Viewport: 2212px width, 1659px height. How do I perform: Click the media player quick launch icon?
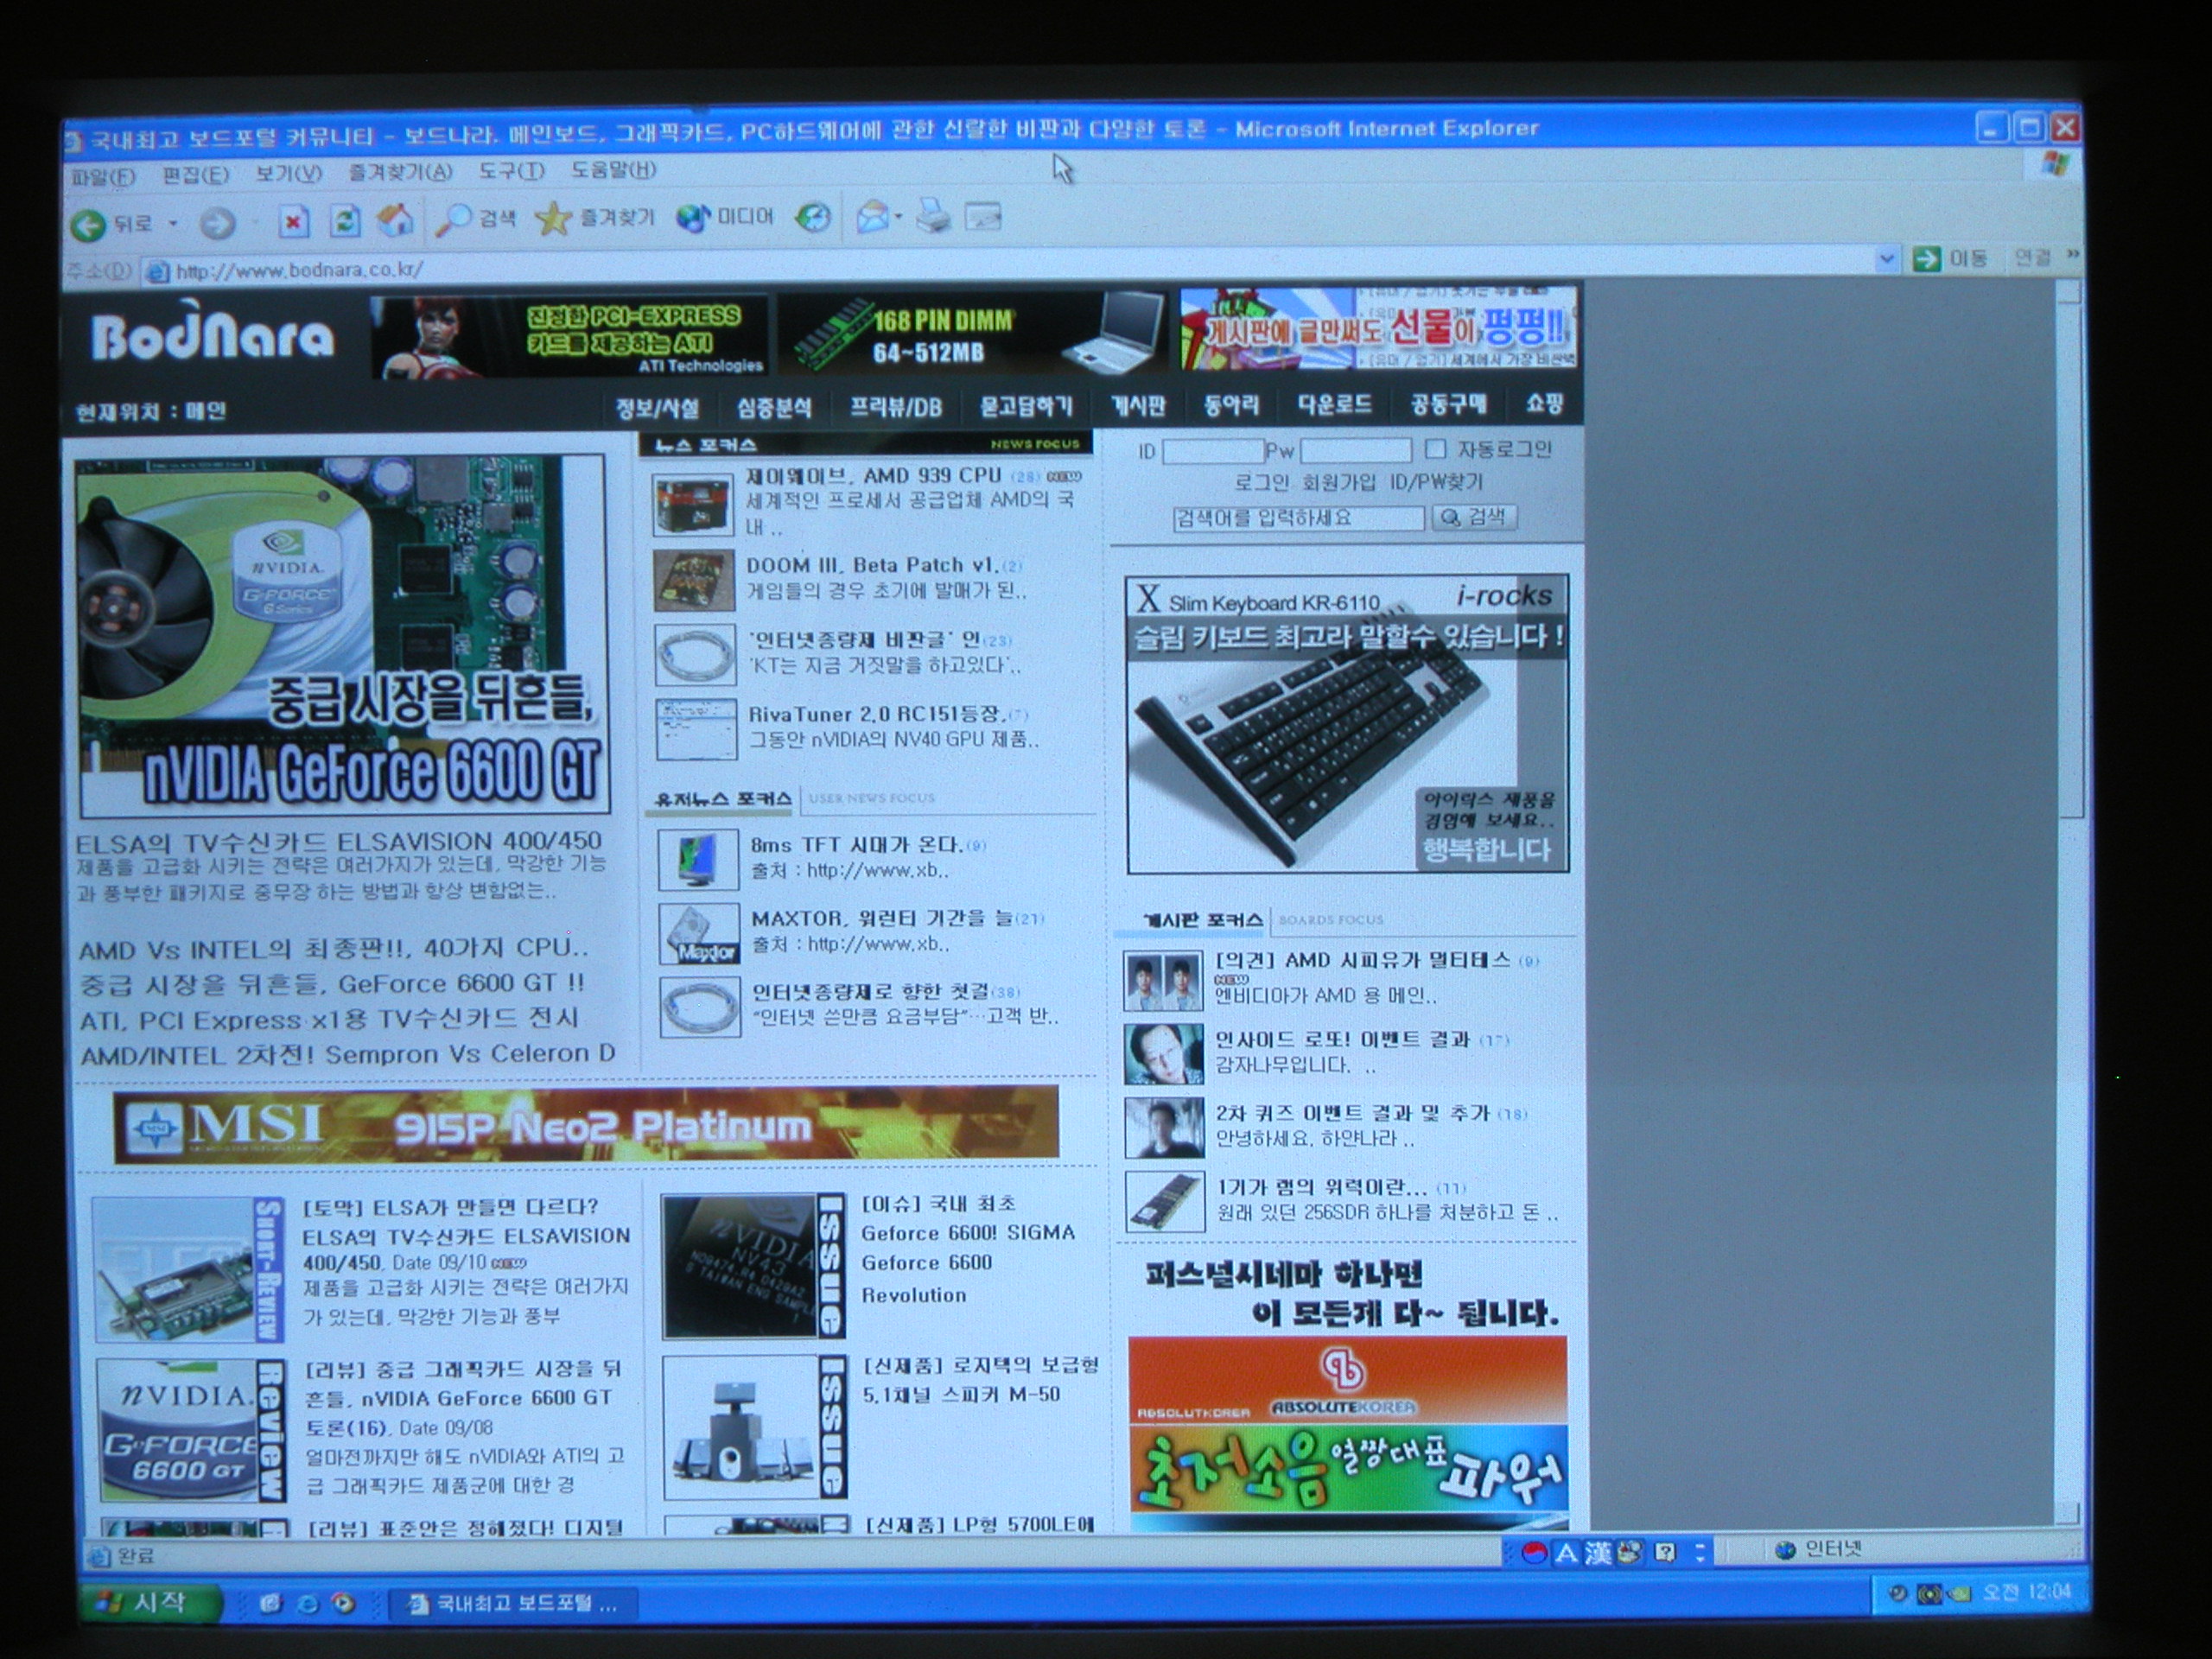point(344,1603)
